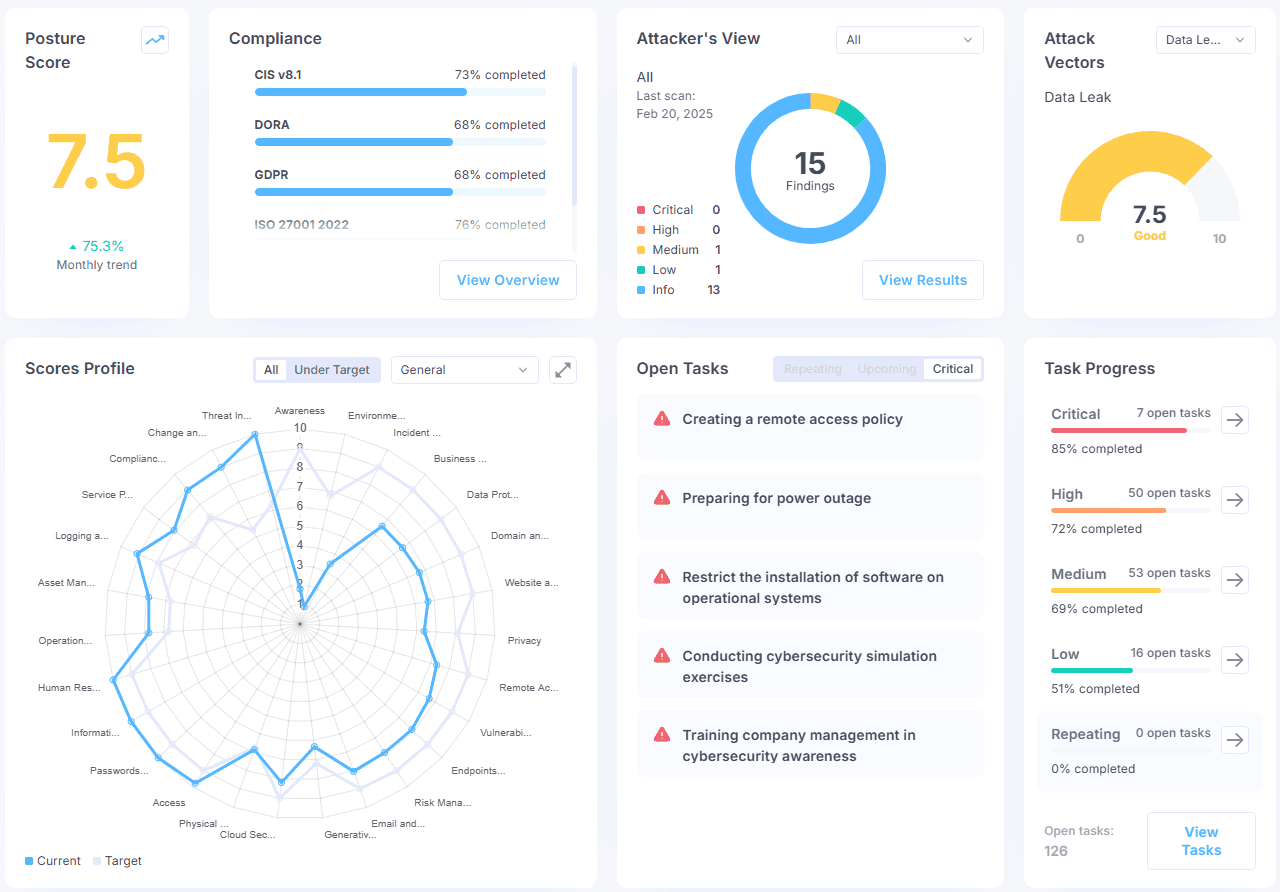
Task: Click the '75.3%' monthly trend value
Action: [x=103, y=246]
